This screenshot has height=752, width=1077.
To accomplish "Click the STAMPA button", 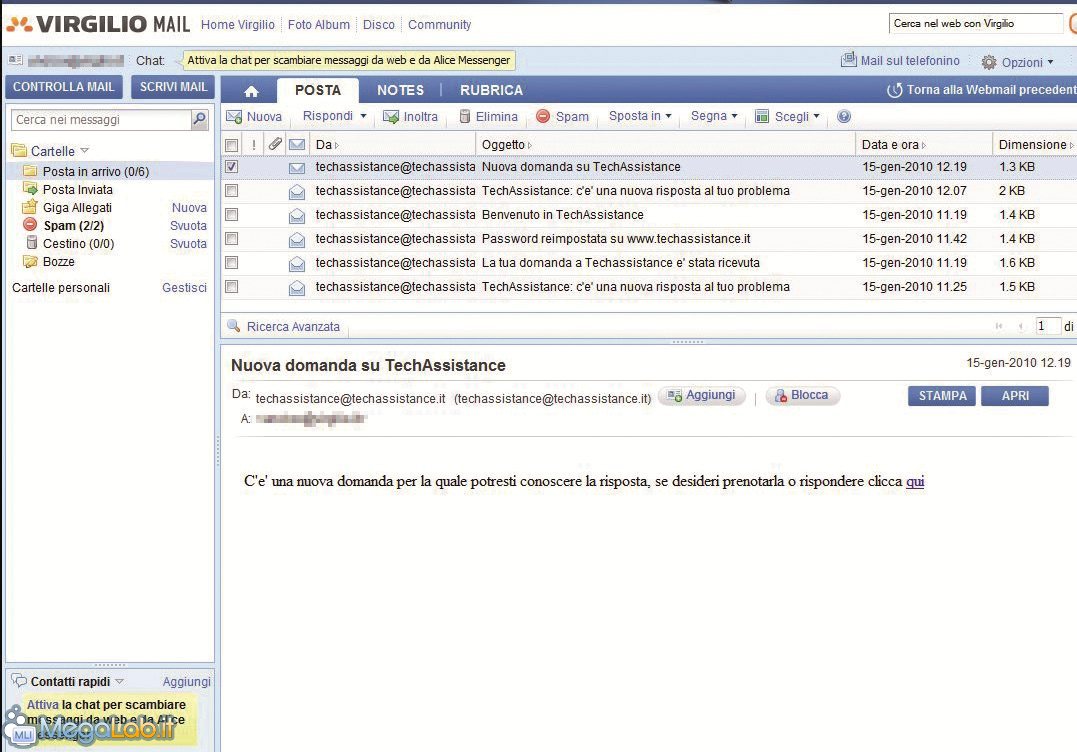I will click(x=942, y=396).
